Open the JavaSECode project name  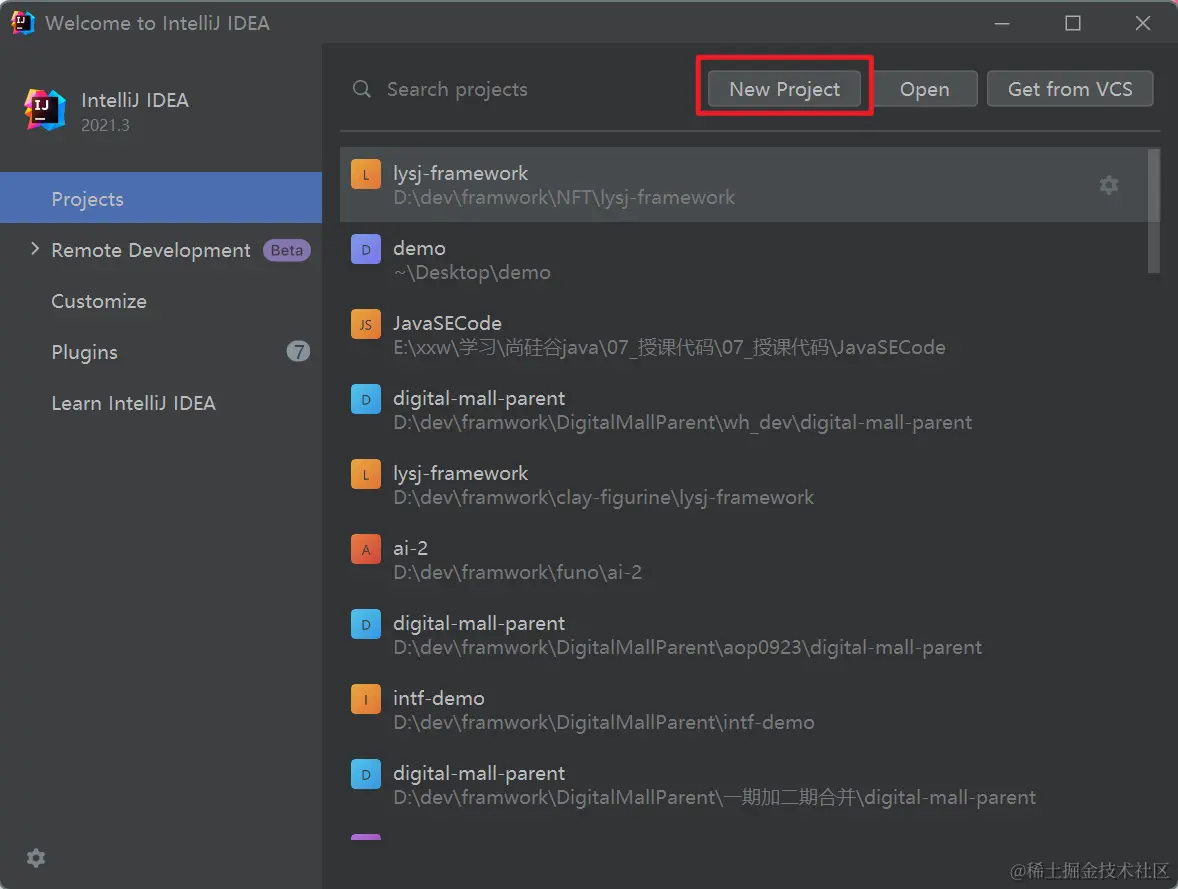(x=447, y=323)
